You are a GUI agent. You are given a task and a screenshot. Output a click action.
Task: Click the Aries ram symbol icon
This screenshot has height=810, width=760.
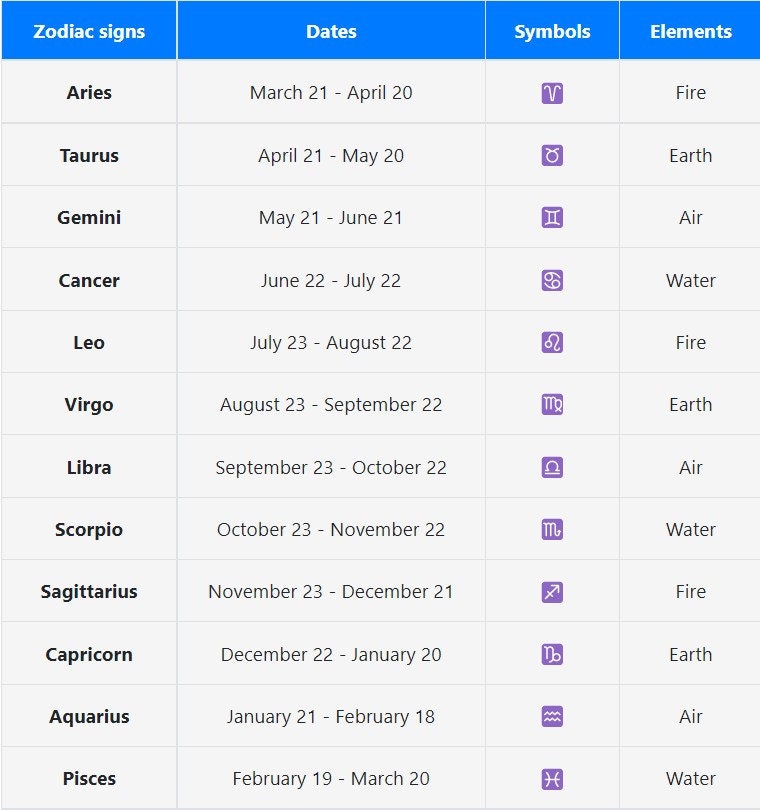click(x=552, y=93)
